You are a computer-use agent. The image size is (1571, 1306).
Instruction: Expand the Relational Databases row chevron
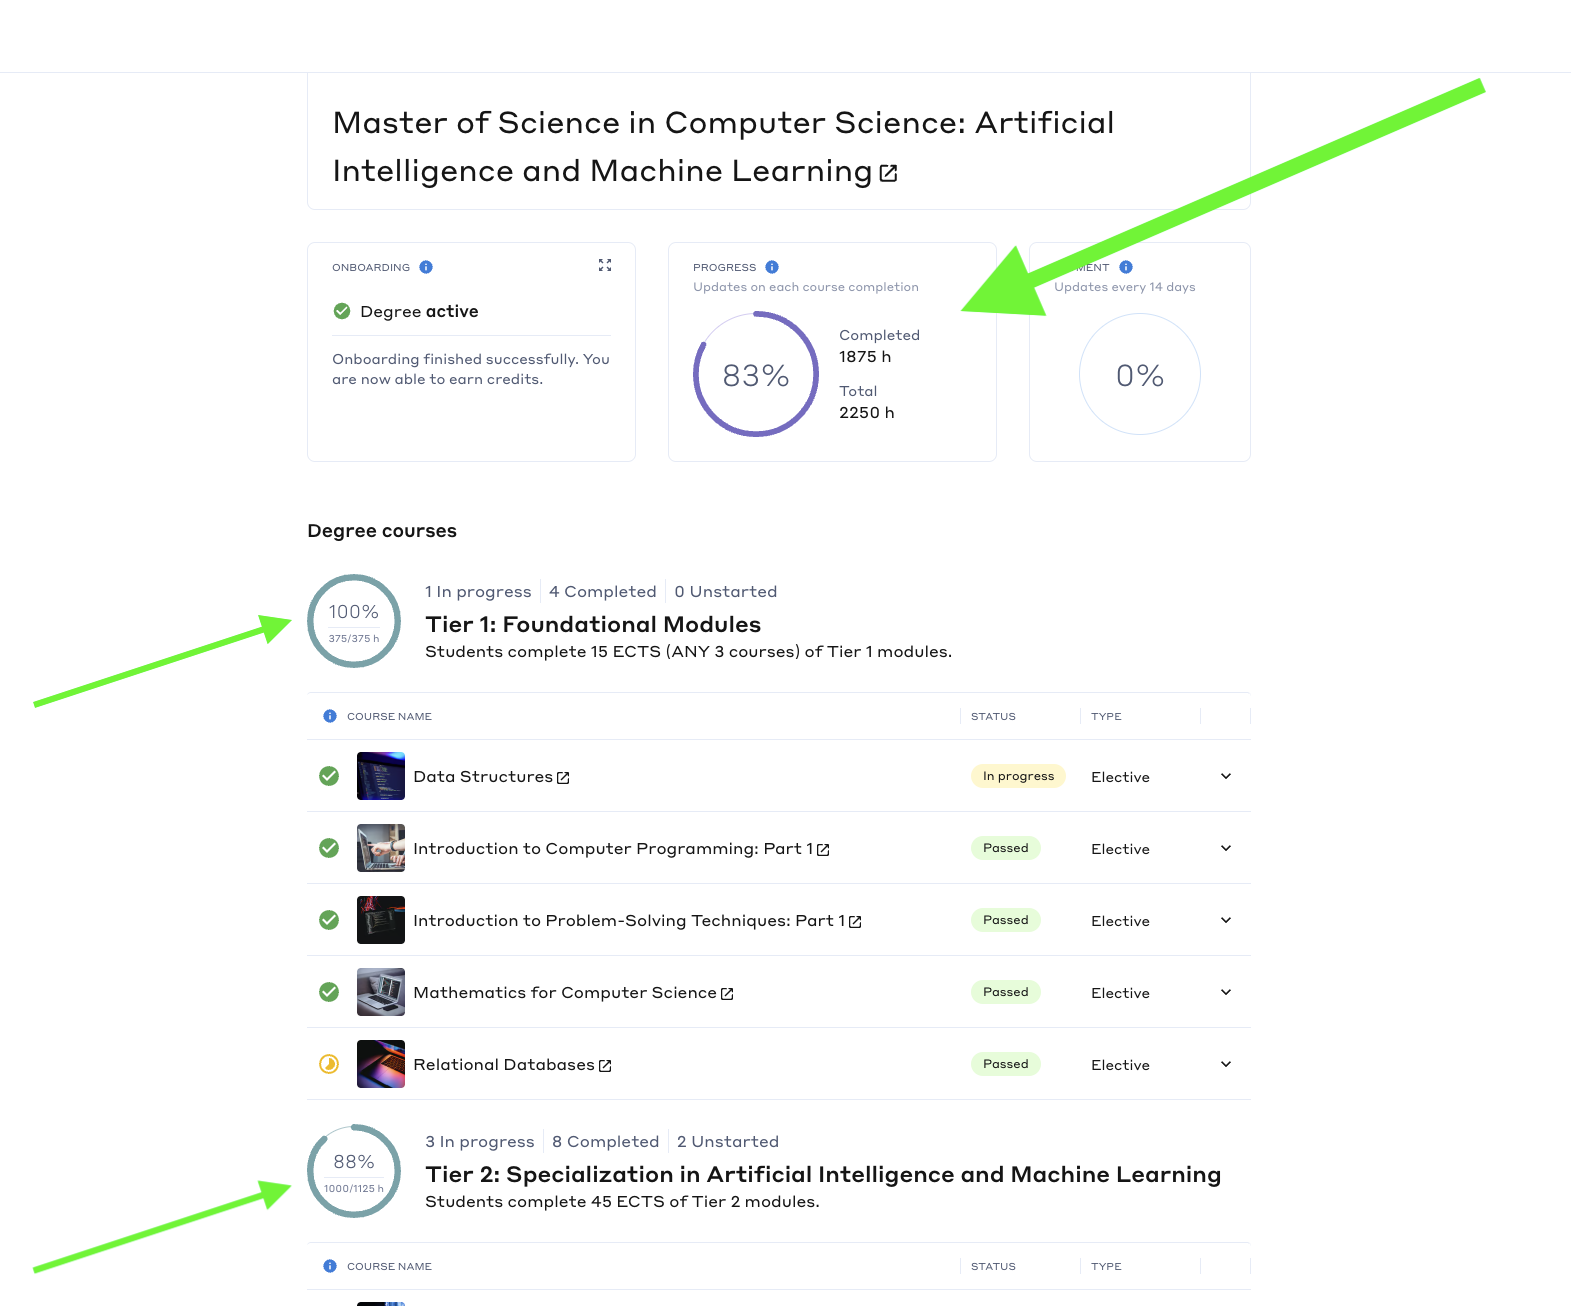[x=1226, y=1064]
